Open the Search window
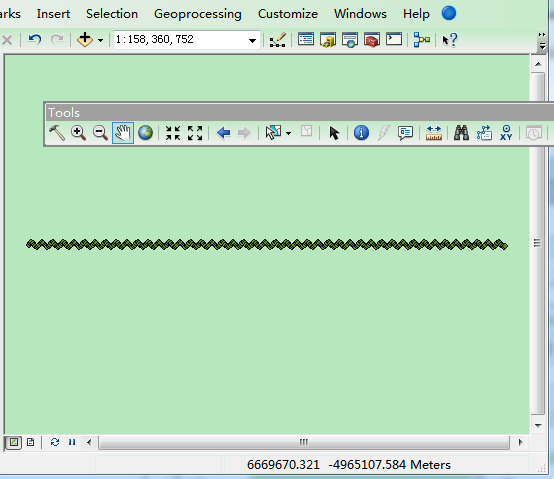The width and height of the screenshot is (554, 479). [x=350, y=40]
